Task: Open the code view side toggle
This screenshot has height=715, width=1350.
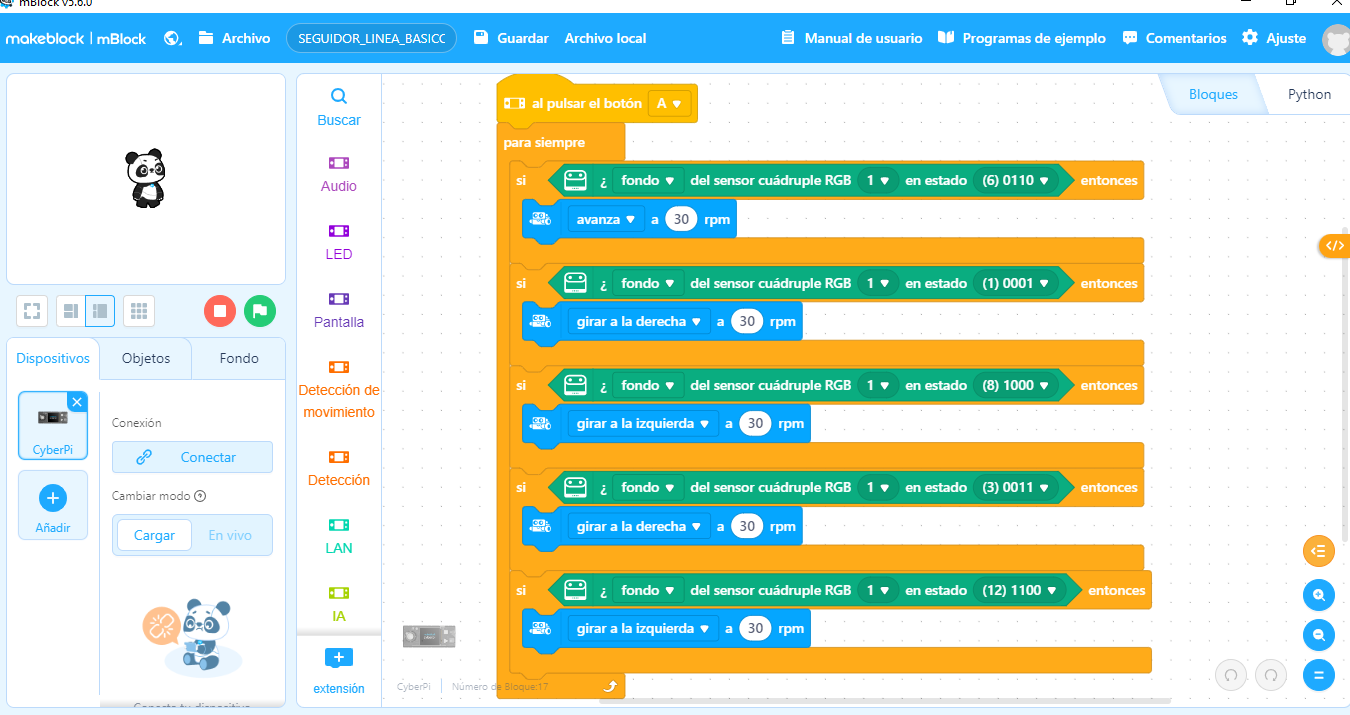Action: pyautogui.click(x=1334, y=245)
